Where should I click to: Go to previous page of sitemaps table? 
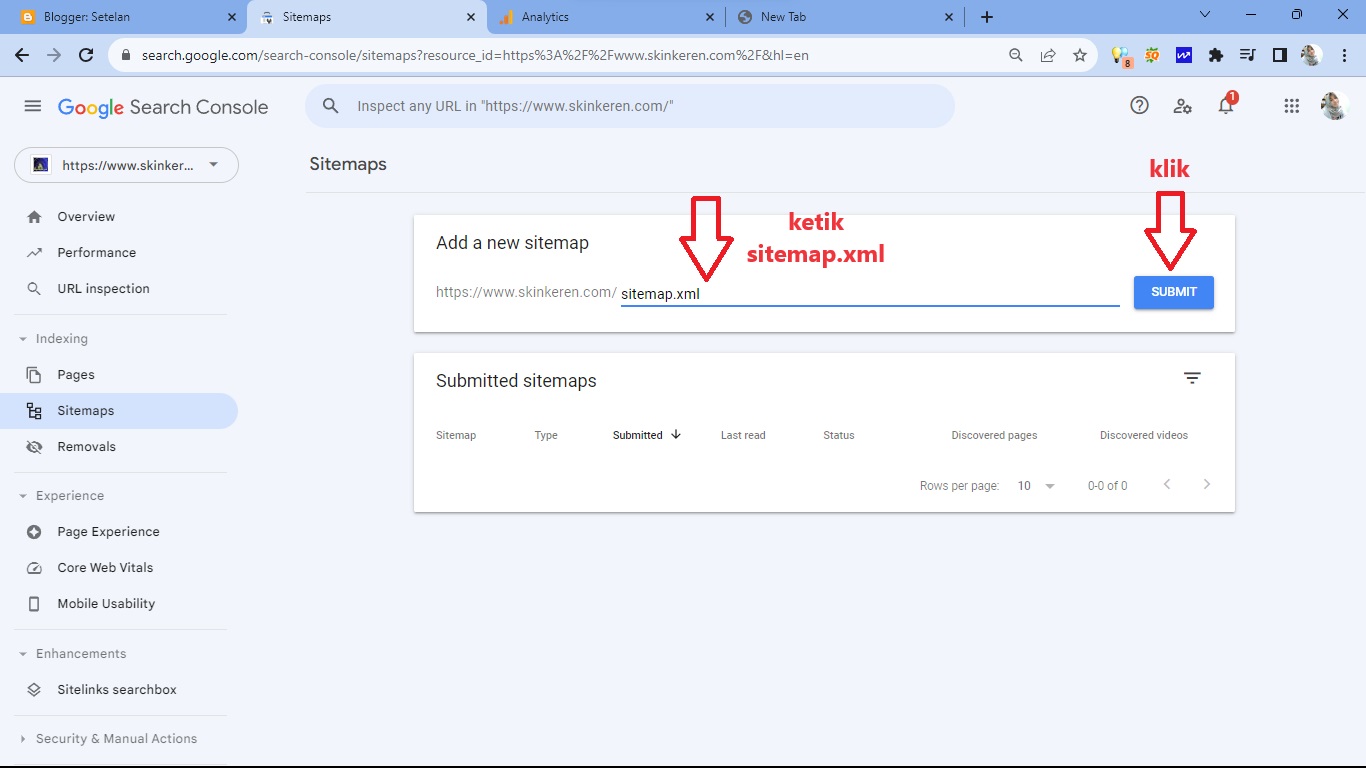point(1167,484)
